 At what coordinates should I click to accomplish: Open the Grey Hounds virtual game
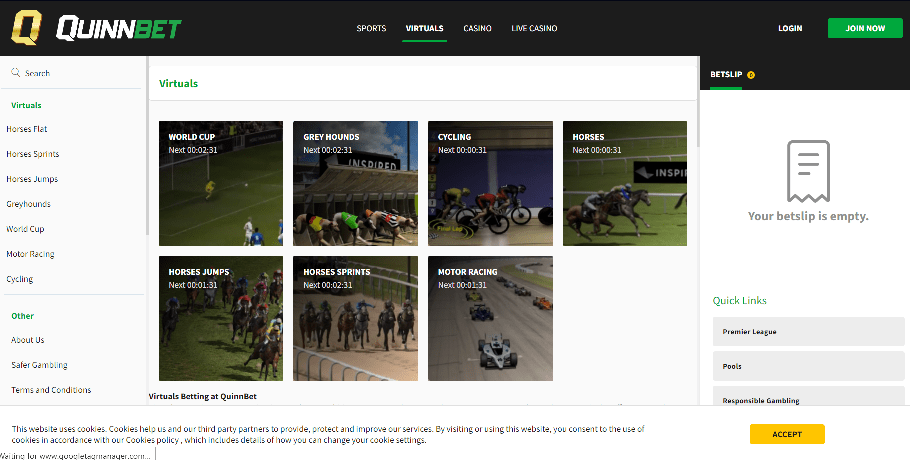(355, 183)
